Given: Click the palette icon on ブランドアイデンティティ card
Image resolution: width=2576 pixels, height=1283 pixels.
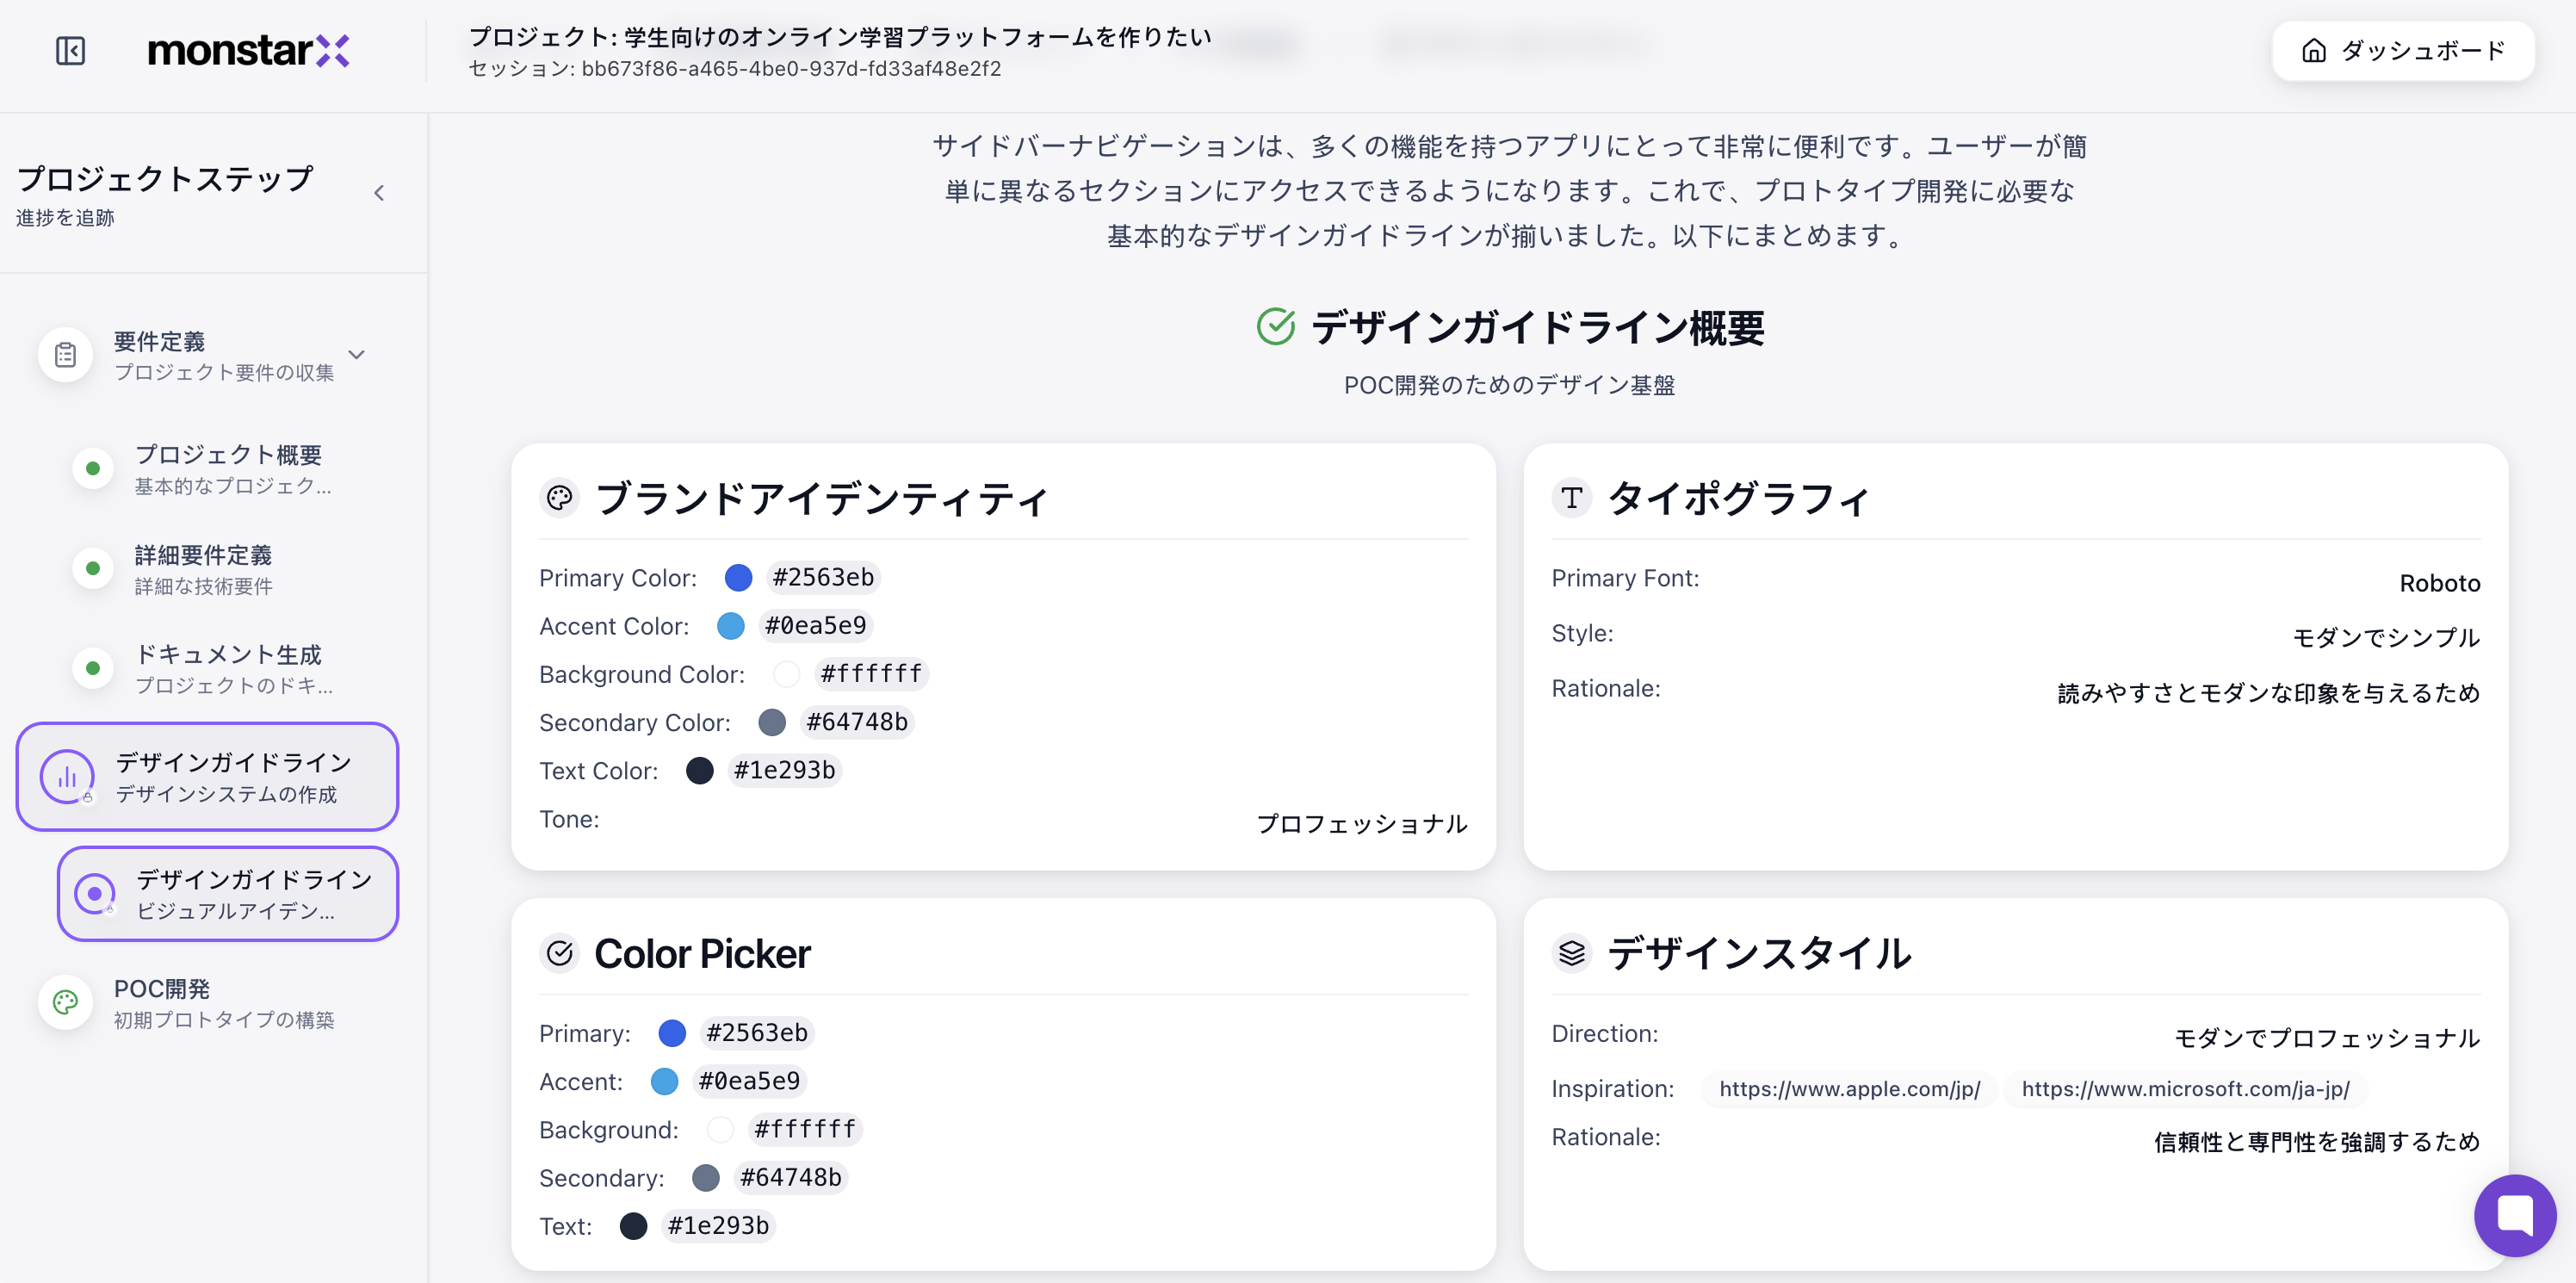Looking at the screenshot, I should click(x=559, y=497).
